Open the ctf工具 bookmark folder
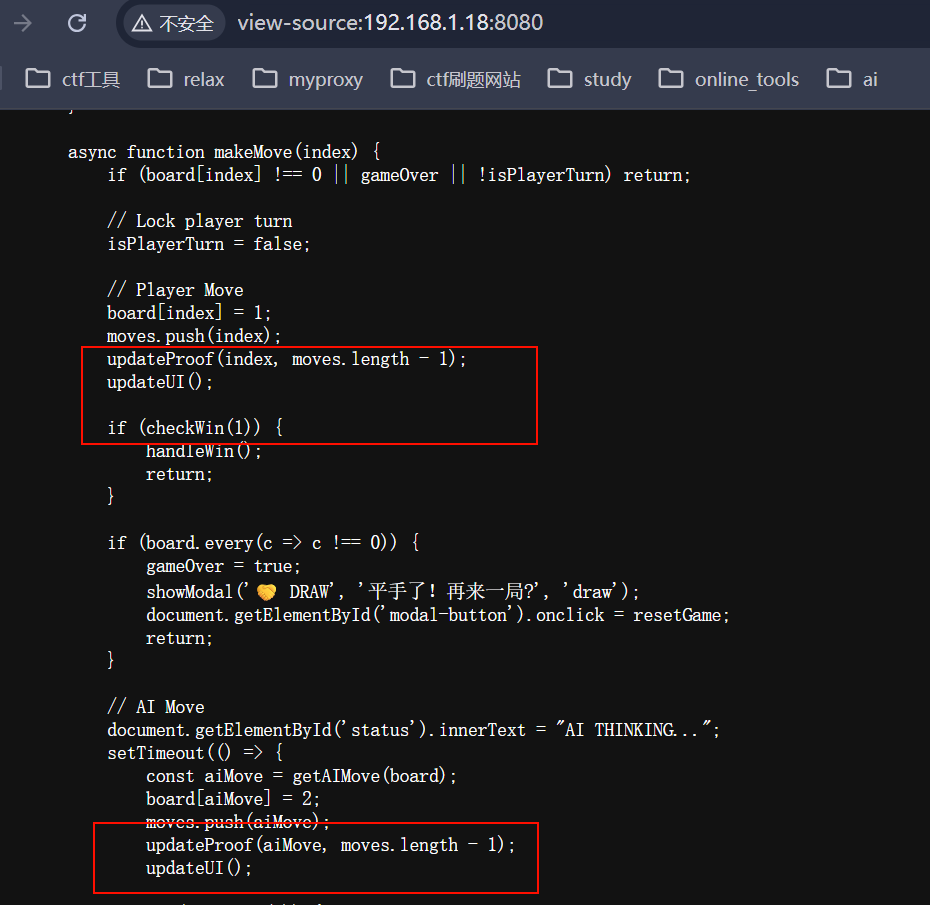The image size is (930, 905). pos(73,79)
